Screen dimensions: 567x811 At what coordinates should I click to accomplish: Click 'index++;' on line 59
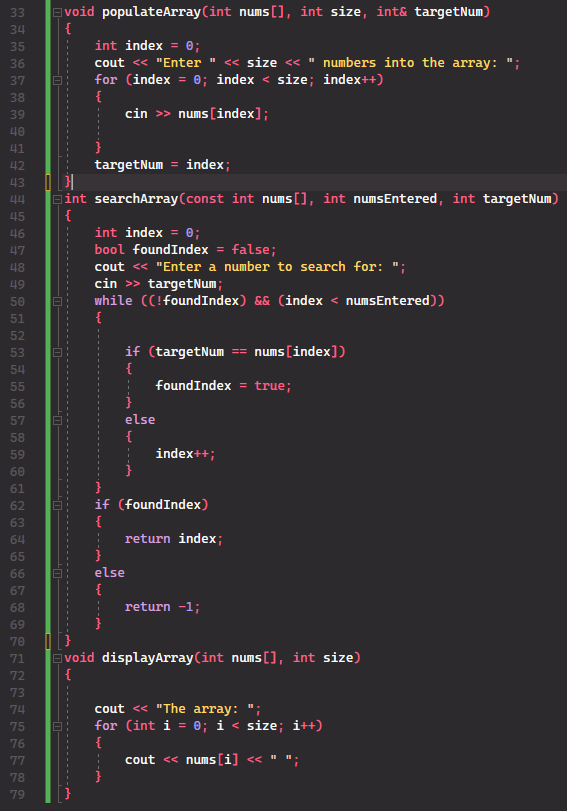click(x=185, y=453)
